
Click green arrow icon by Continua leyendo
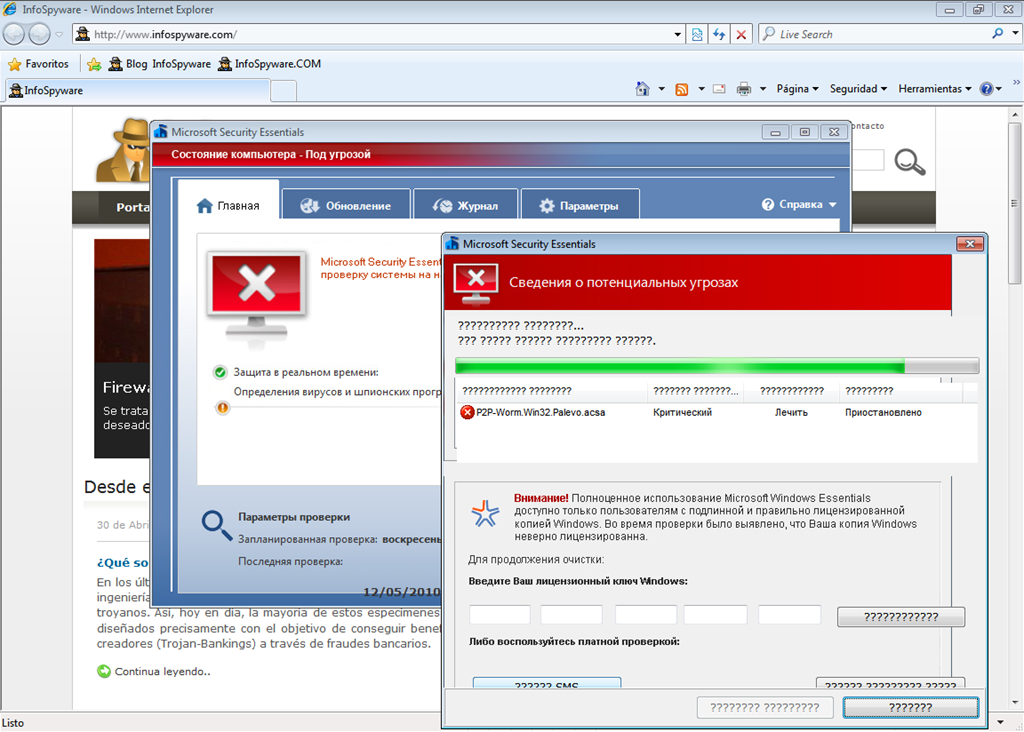tap(104, 671)
